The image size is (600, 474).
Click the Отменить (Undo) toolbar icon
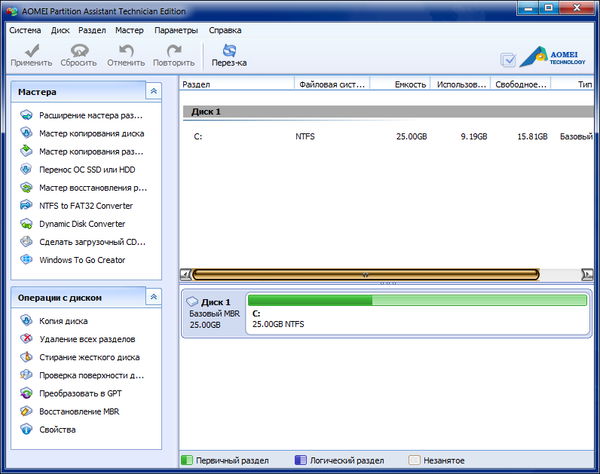(126, 54)
